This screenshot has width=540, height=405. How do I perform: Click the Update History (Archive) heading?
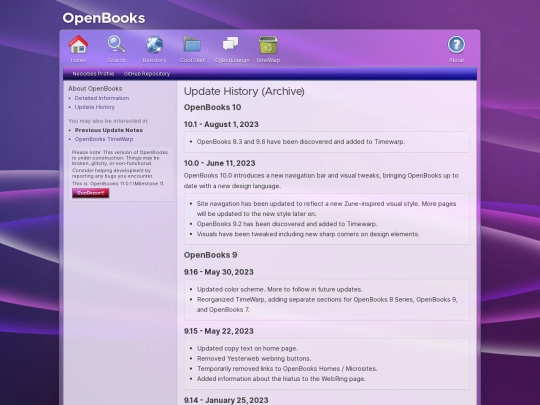[244, 91]
